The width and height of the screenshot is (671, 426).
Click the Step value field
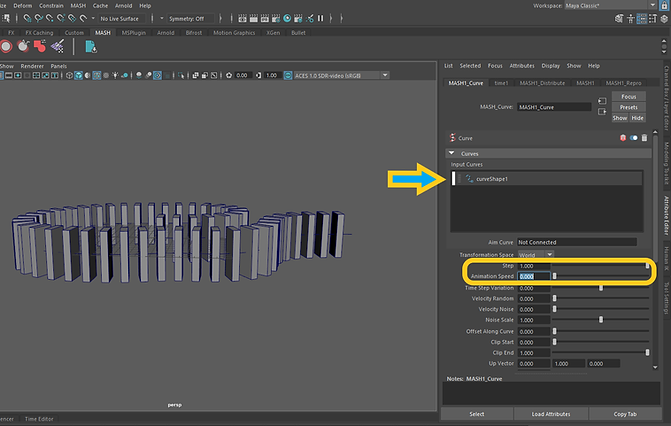pyautogui.click(x=534, y=266)
